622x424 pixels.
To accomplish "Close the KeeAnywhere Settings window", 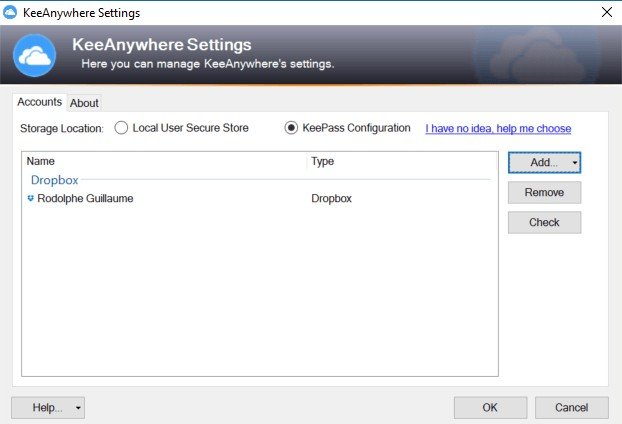I will coord(607,12).
